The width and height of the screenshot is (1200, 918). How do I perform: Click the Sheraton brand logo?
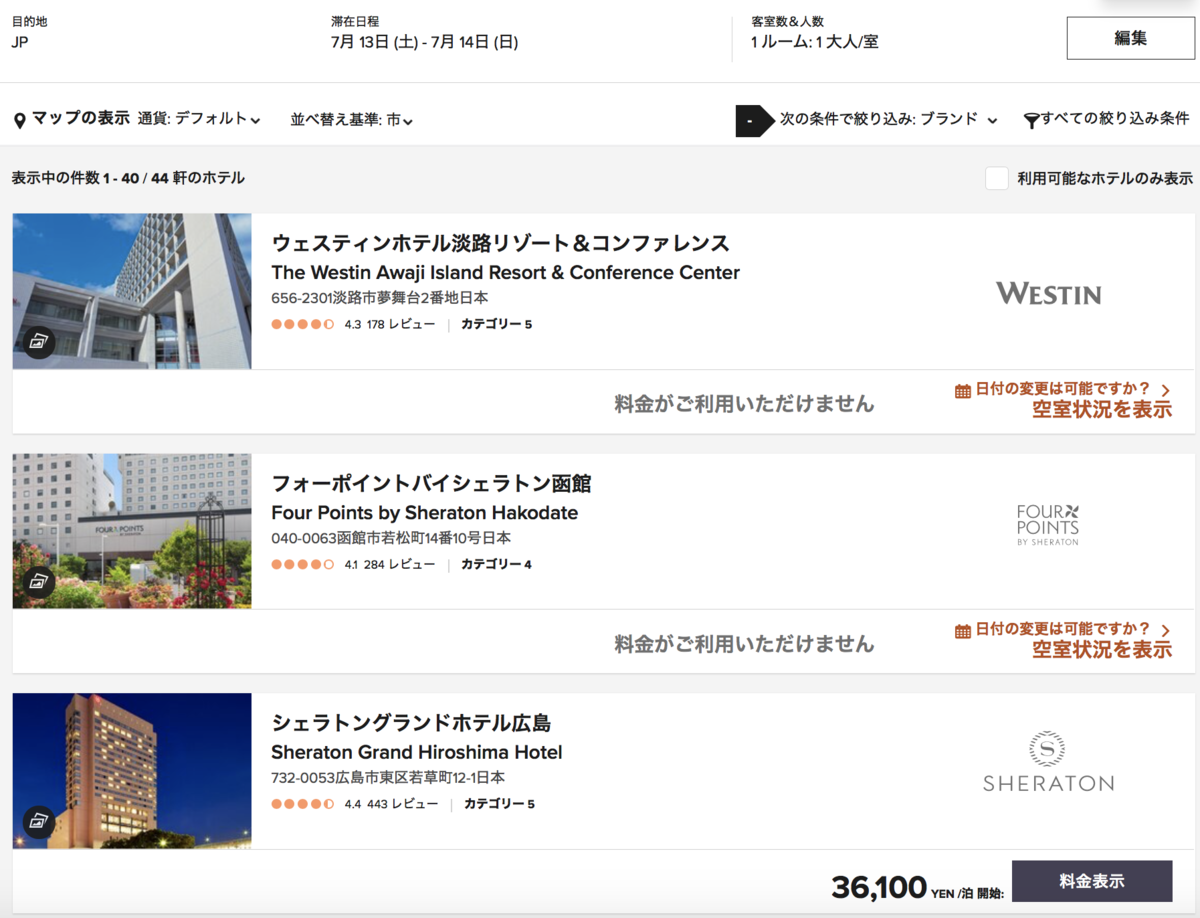pyautogui.click(x=1048, y=762)
